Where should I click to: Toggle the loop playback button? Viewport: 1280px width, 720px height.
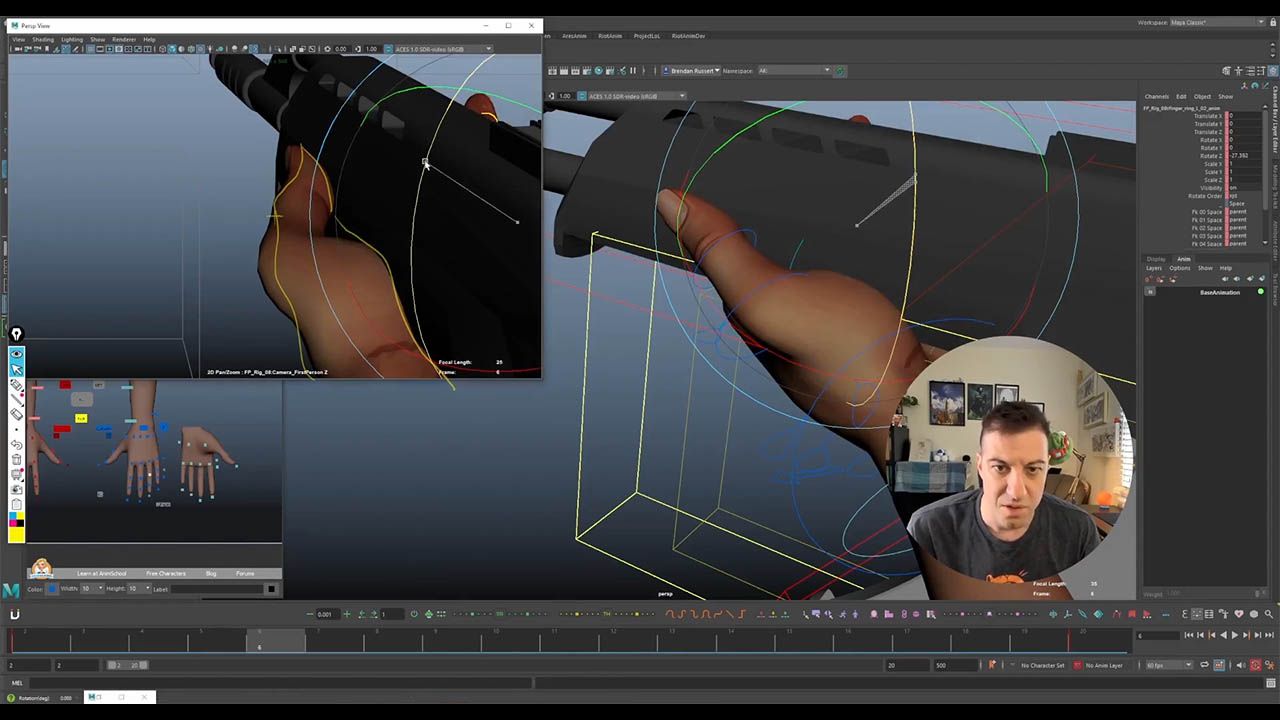coord(1205,665)
